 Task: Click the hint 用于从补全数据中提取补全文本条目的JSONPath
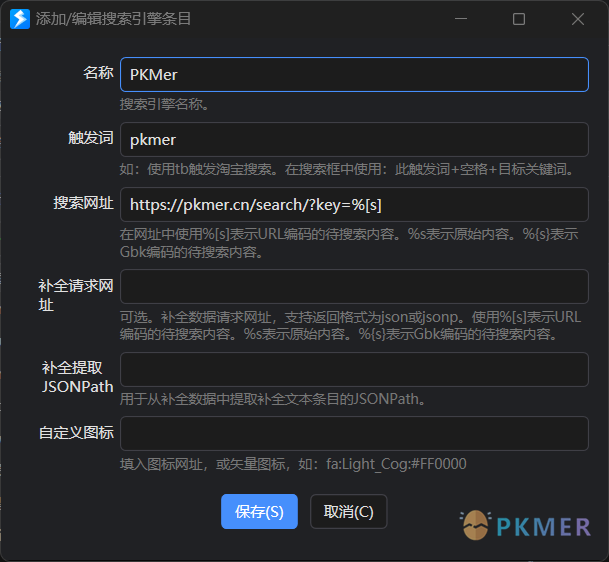(x=273, y=399)
